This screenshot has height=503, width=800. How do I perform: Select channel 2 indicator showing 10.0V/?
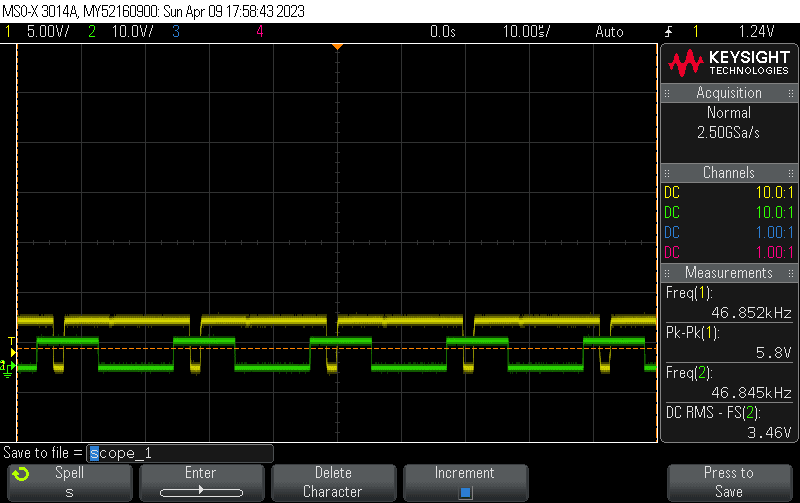120,32
